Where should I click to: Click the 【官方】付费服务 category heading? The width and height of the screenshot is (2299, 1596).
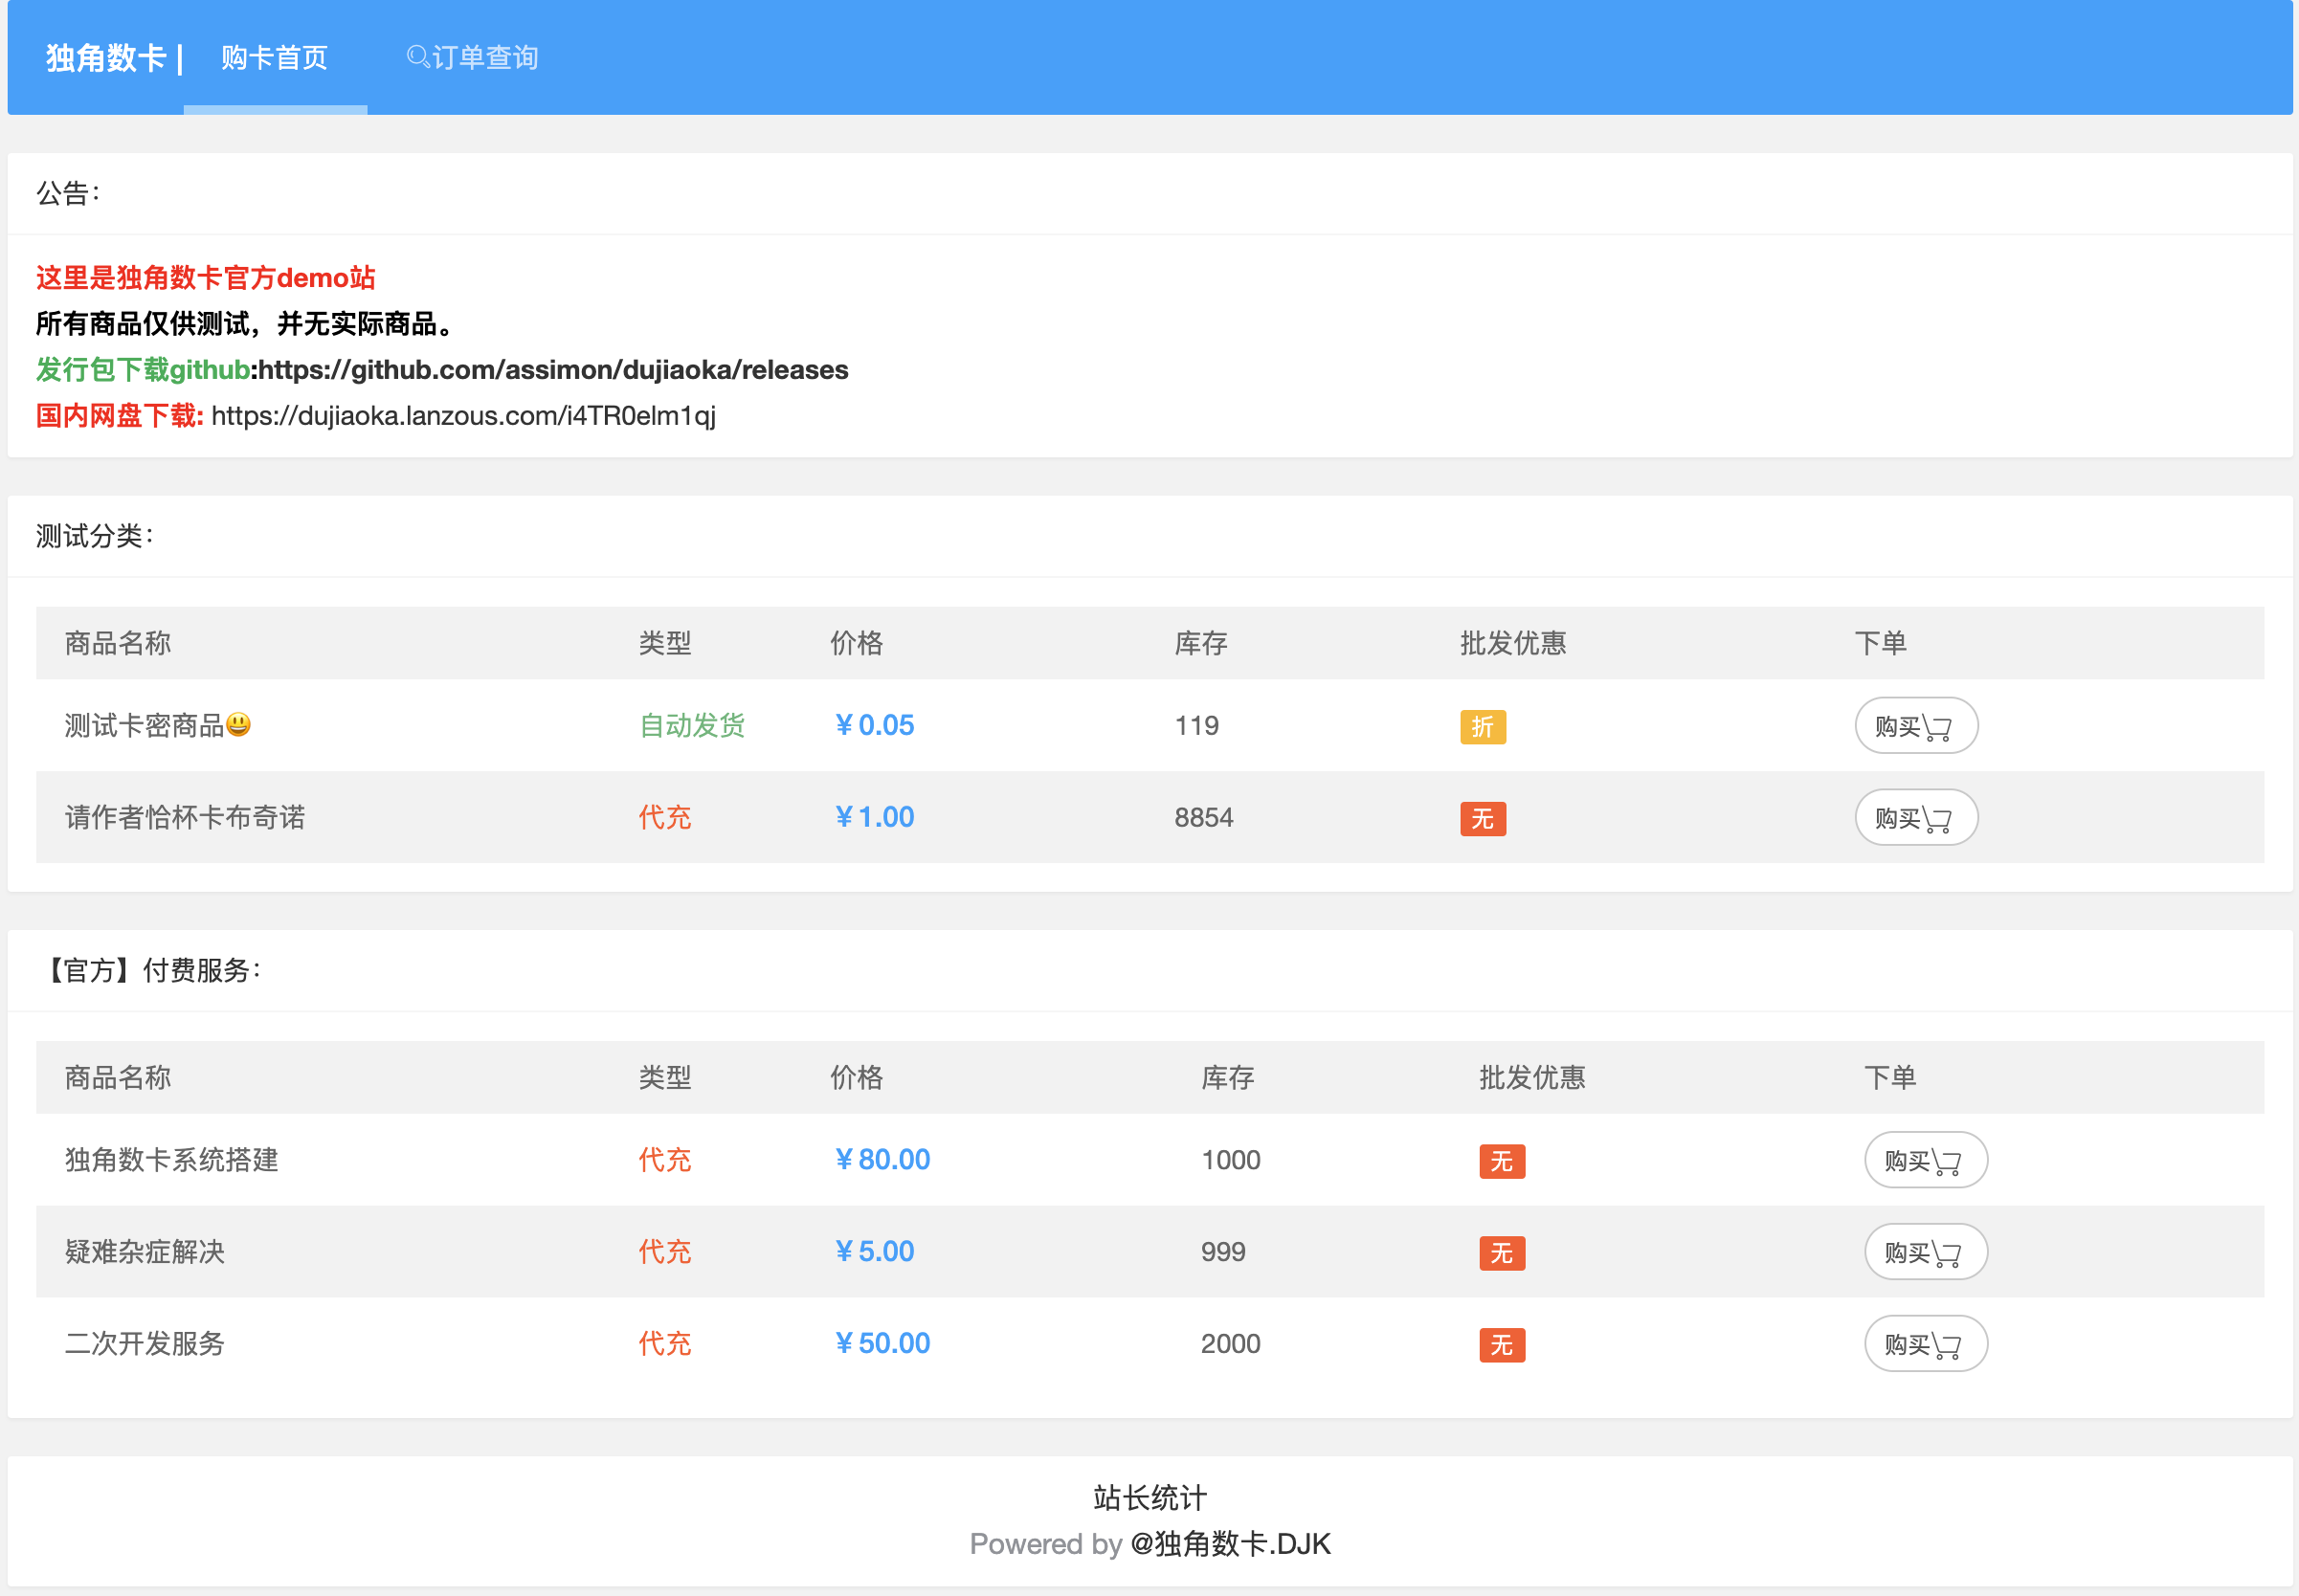150,970
